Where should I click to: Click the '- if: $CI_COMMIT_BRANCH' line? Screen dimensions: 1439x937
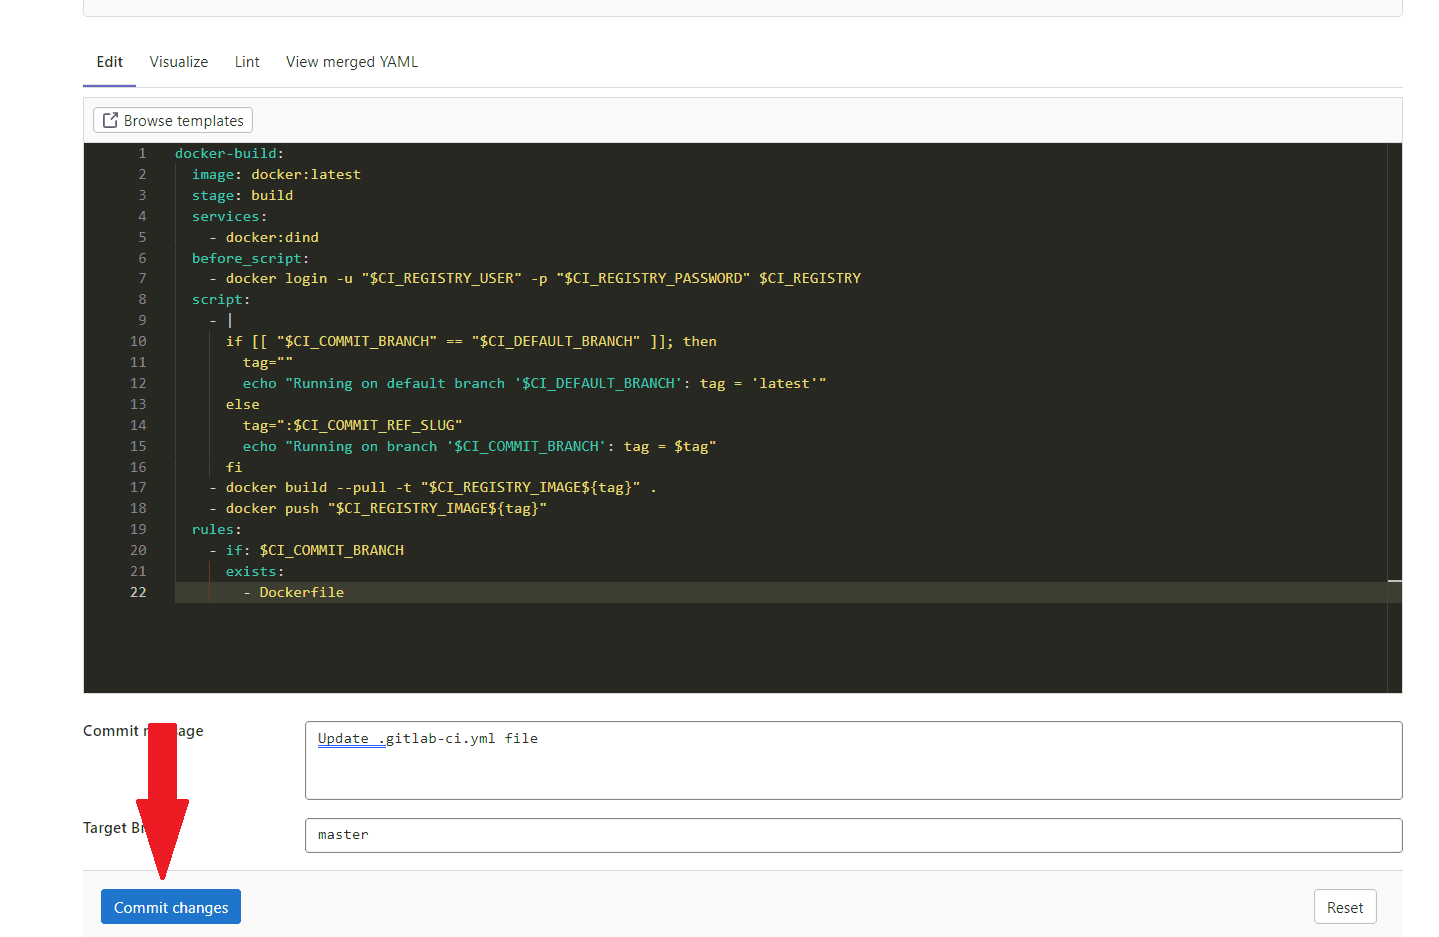coord(306,550)
